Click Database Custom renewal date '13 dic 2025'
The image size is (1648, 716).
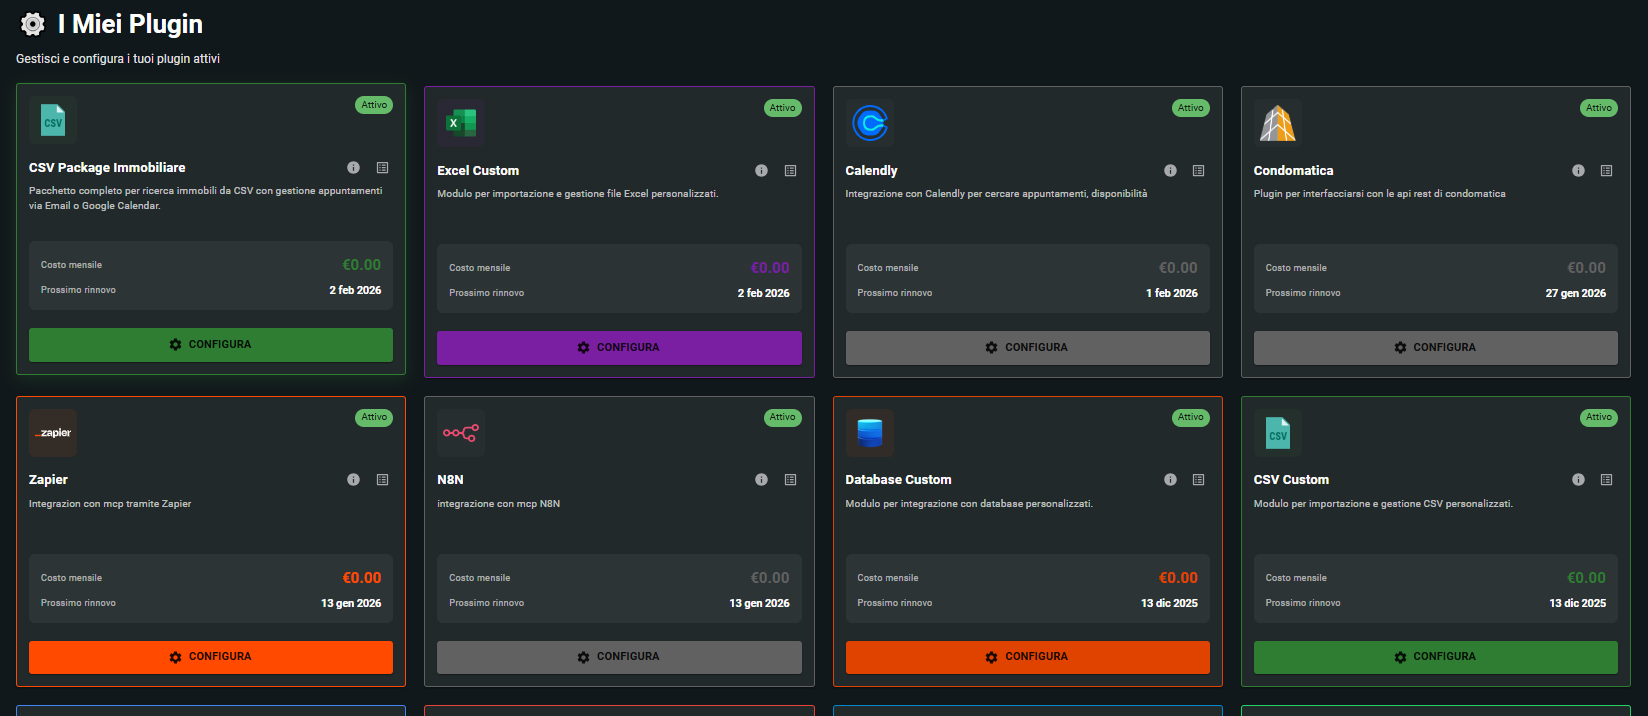[1170, 603]
